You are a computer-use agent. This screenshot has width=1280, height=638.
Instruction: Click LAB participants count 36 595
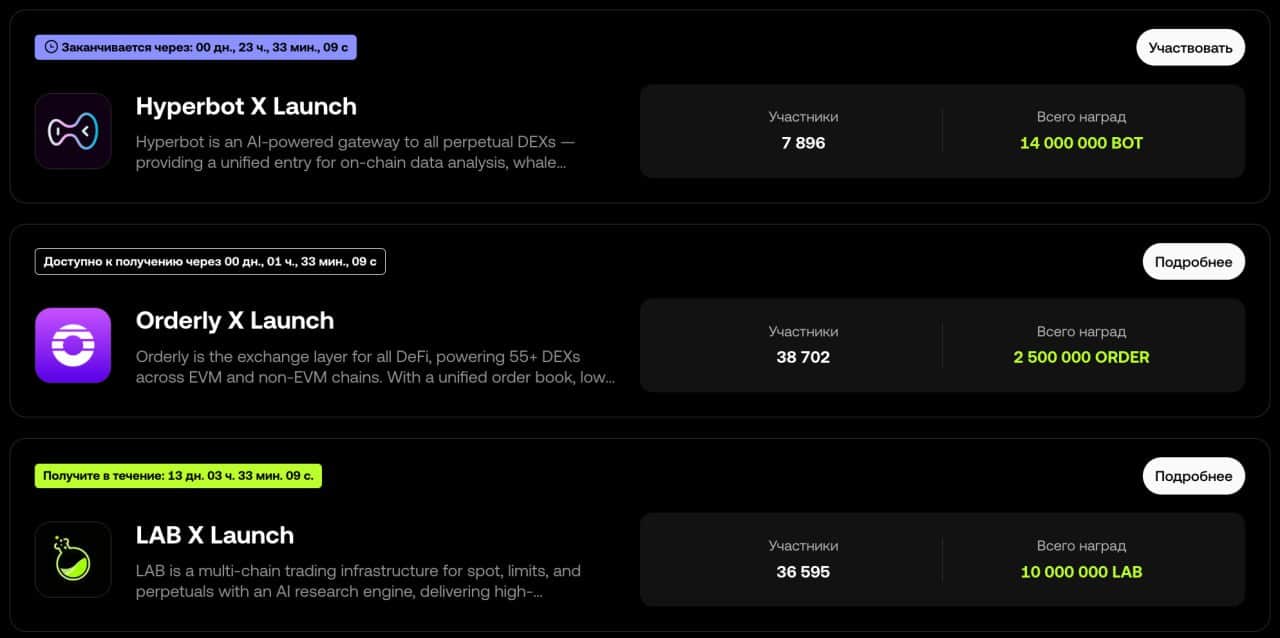pyautogui.click(x=803, y=572)
